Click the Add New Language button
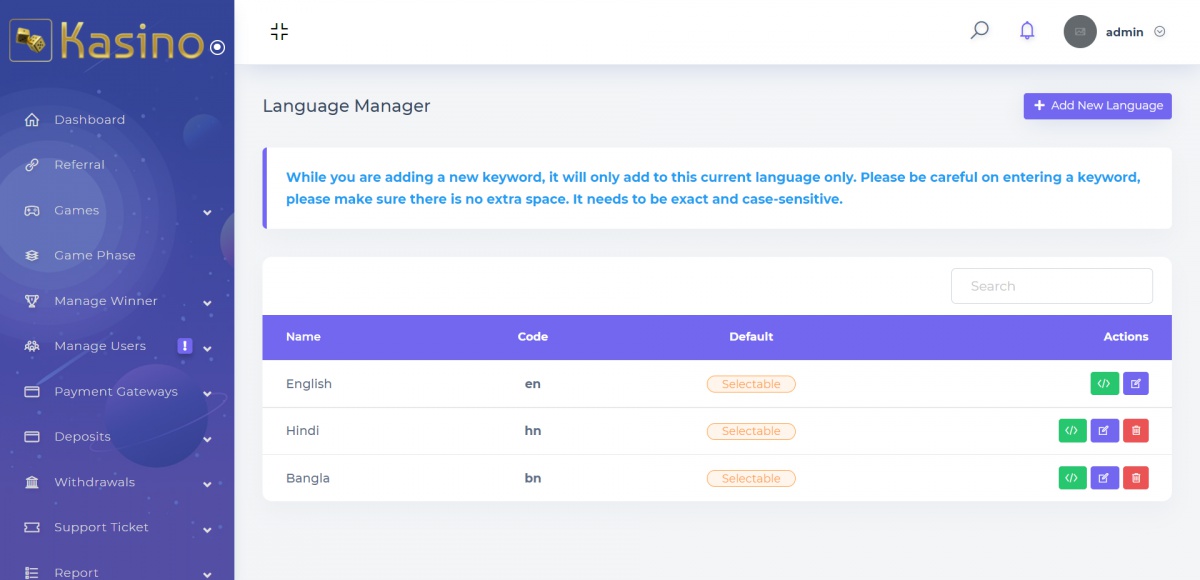The height and width of the screenshot is (580, 1200). (x=1097, y=106)
